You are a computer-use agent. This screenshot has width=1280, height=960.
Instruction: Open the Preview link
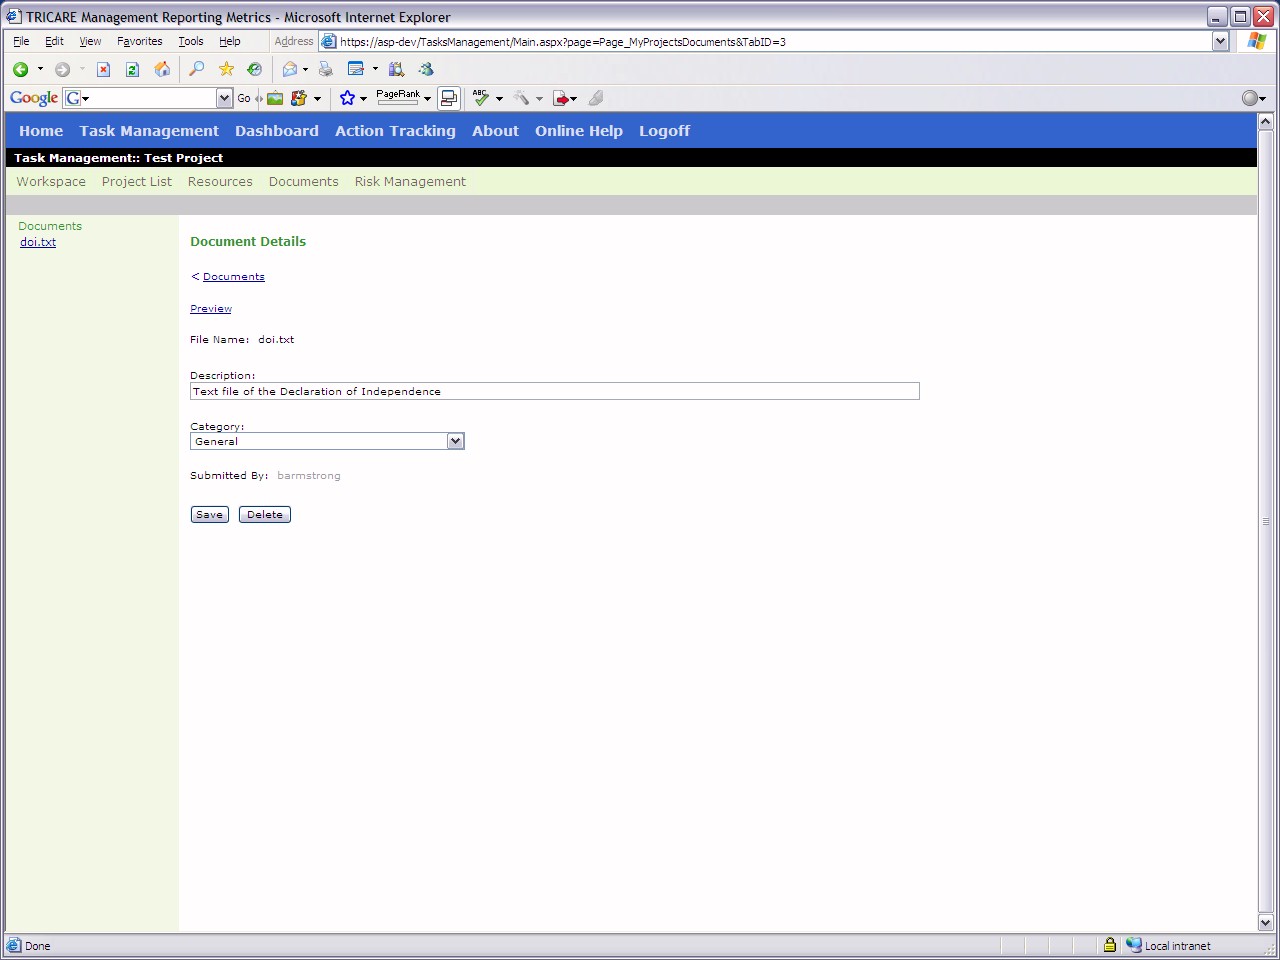(211, 309)
